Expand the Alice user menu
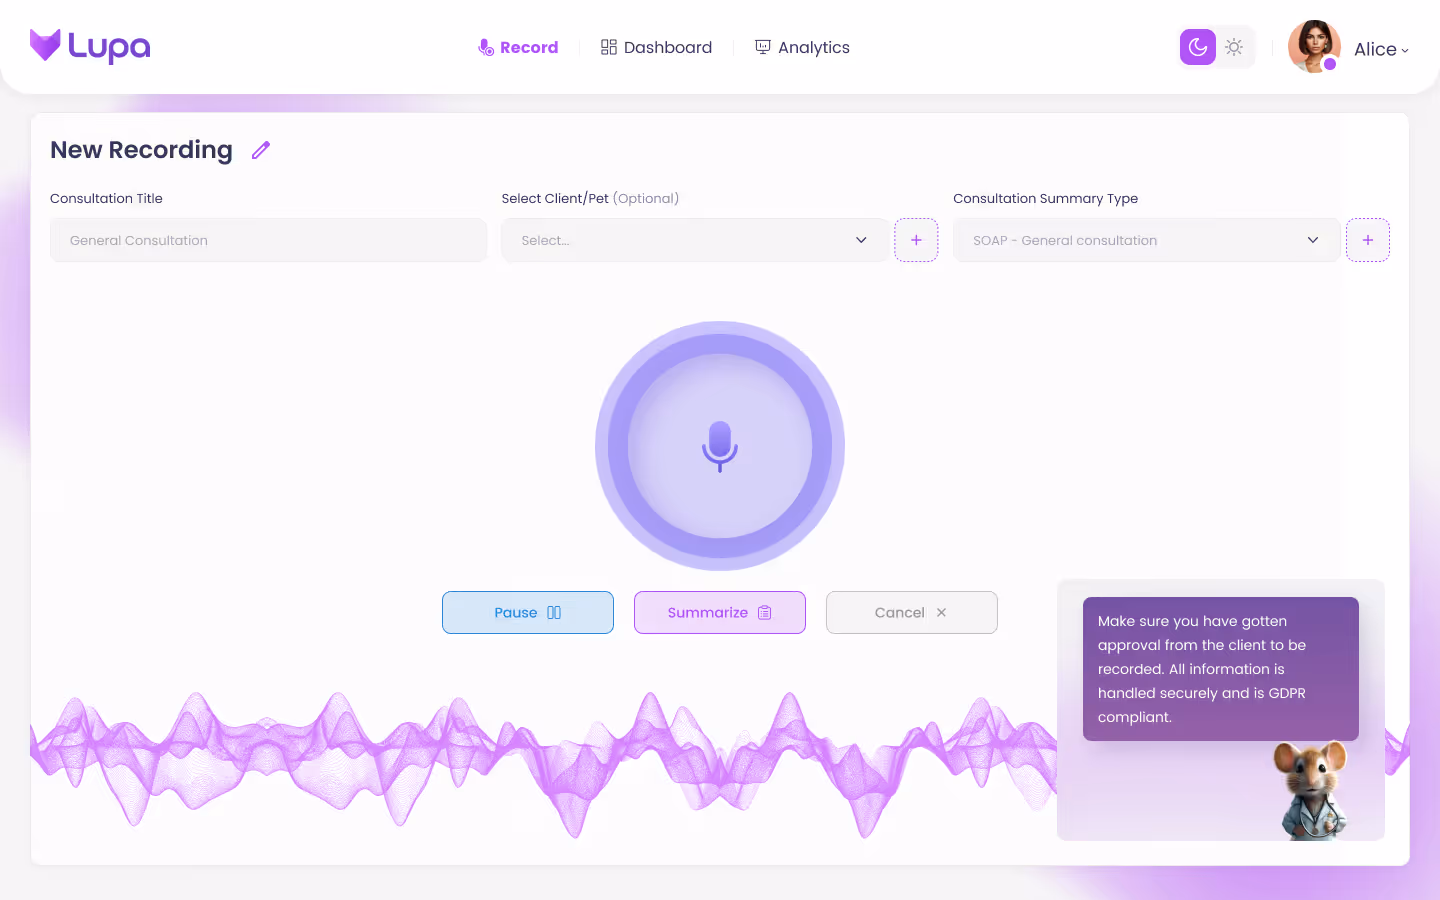The image size is (1440, 900). point(1381,49)
